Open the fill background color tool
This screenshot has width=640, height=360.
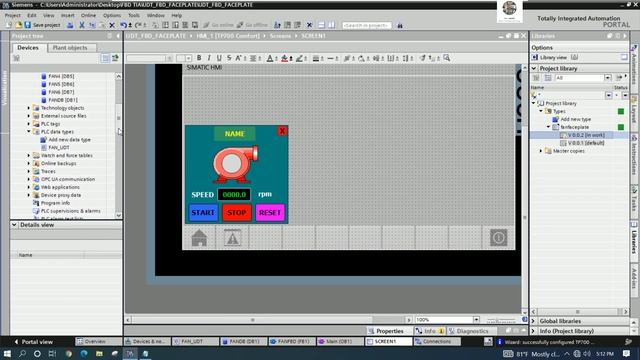(284, 58)
